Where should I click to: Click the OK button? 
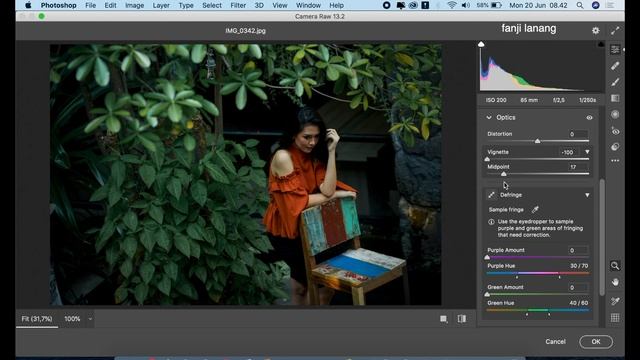tap(596, 342)
